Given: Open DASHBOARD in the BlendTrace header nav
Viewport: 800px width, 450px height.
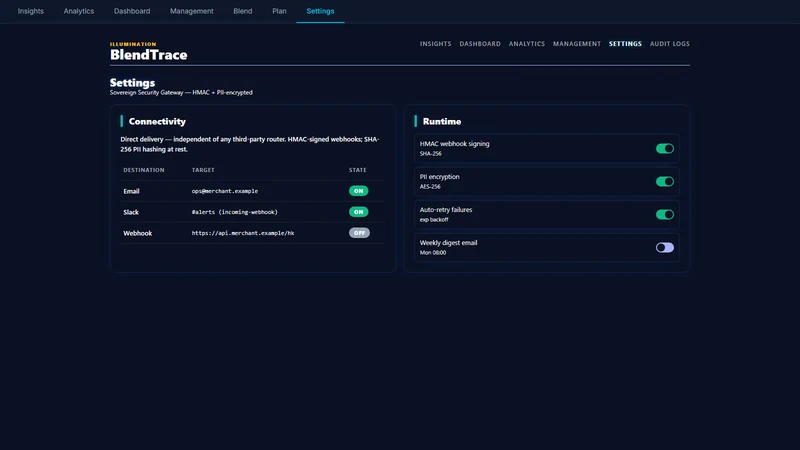Looking at the screenshot, I should tap(480, 44).
